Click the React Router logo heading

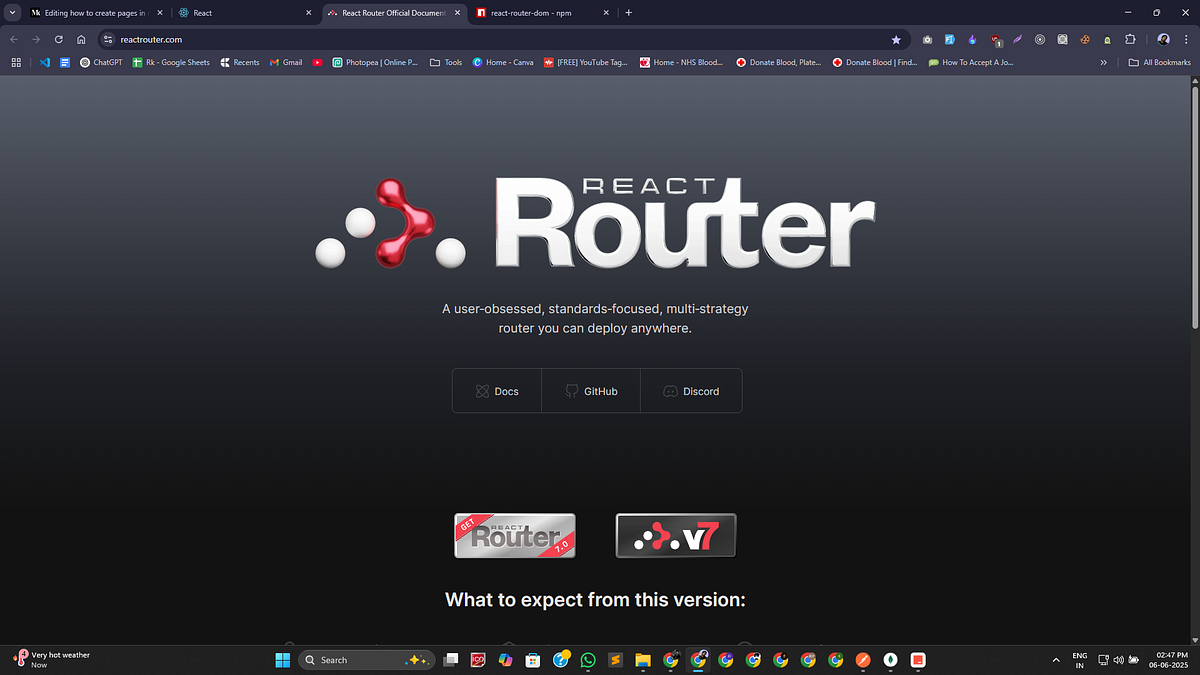pos(596,223)
